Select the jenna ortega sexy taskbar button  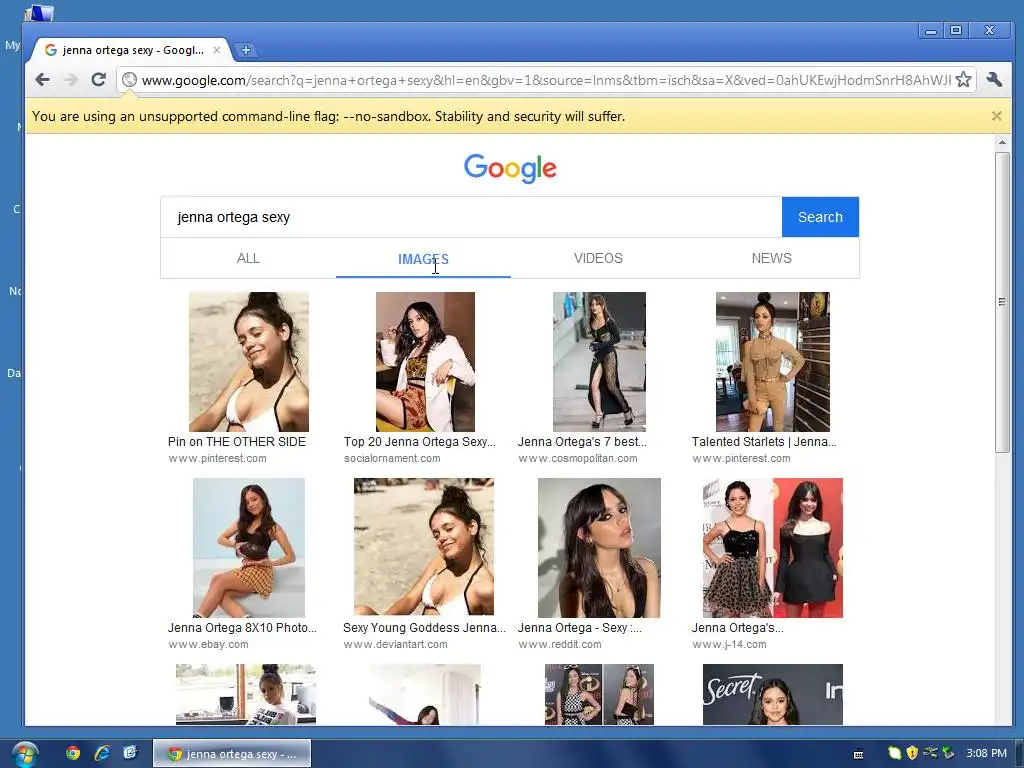click(232, 754)
